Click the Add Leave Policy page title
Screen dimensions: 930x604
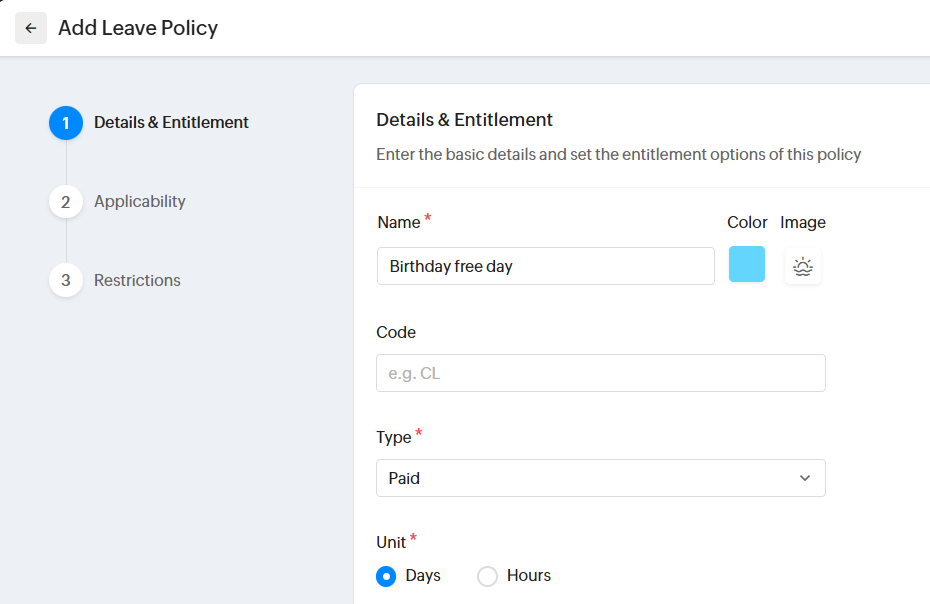pyautogui.click(x=138, y=28)
